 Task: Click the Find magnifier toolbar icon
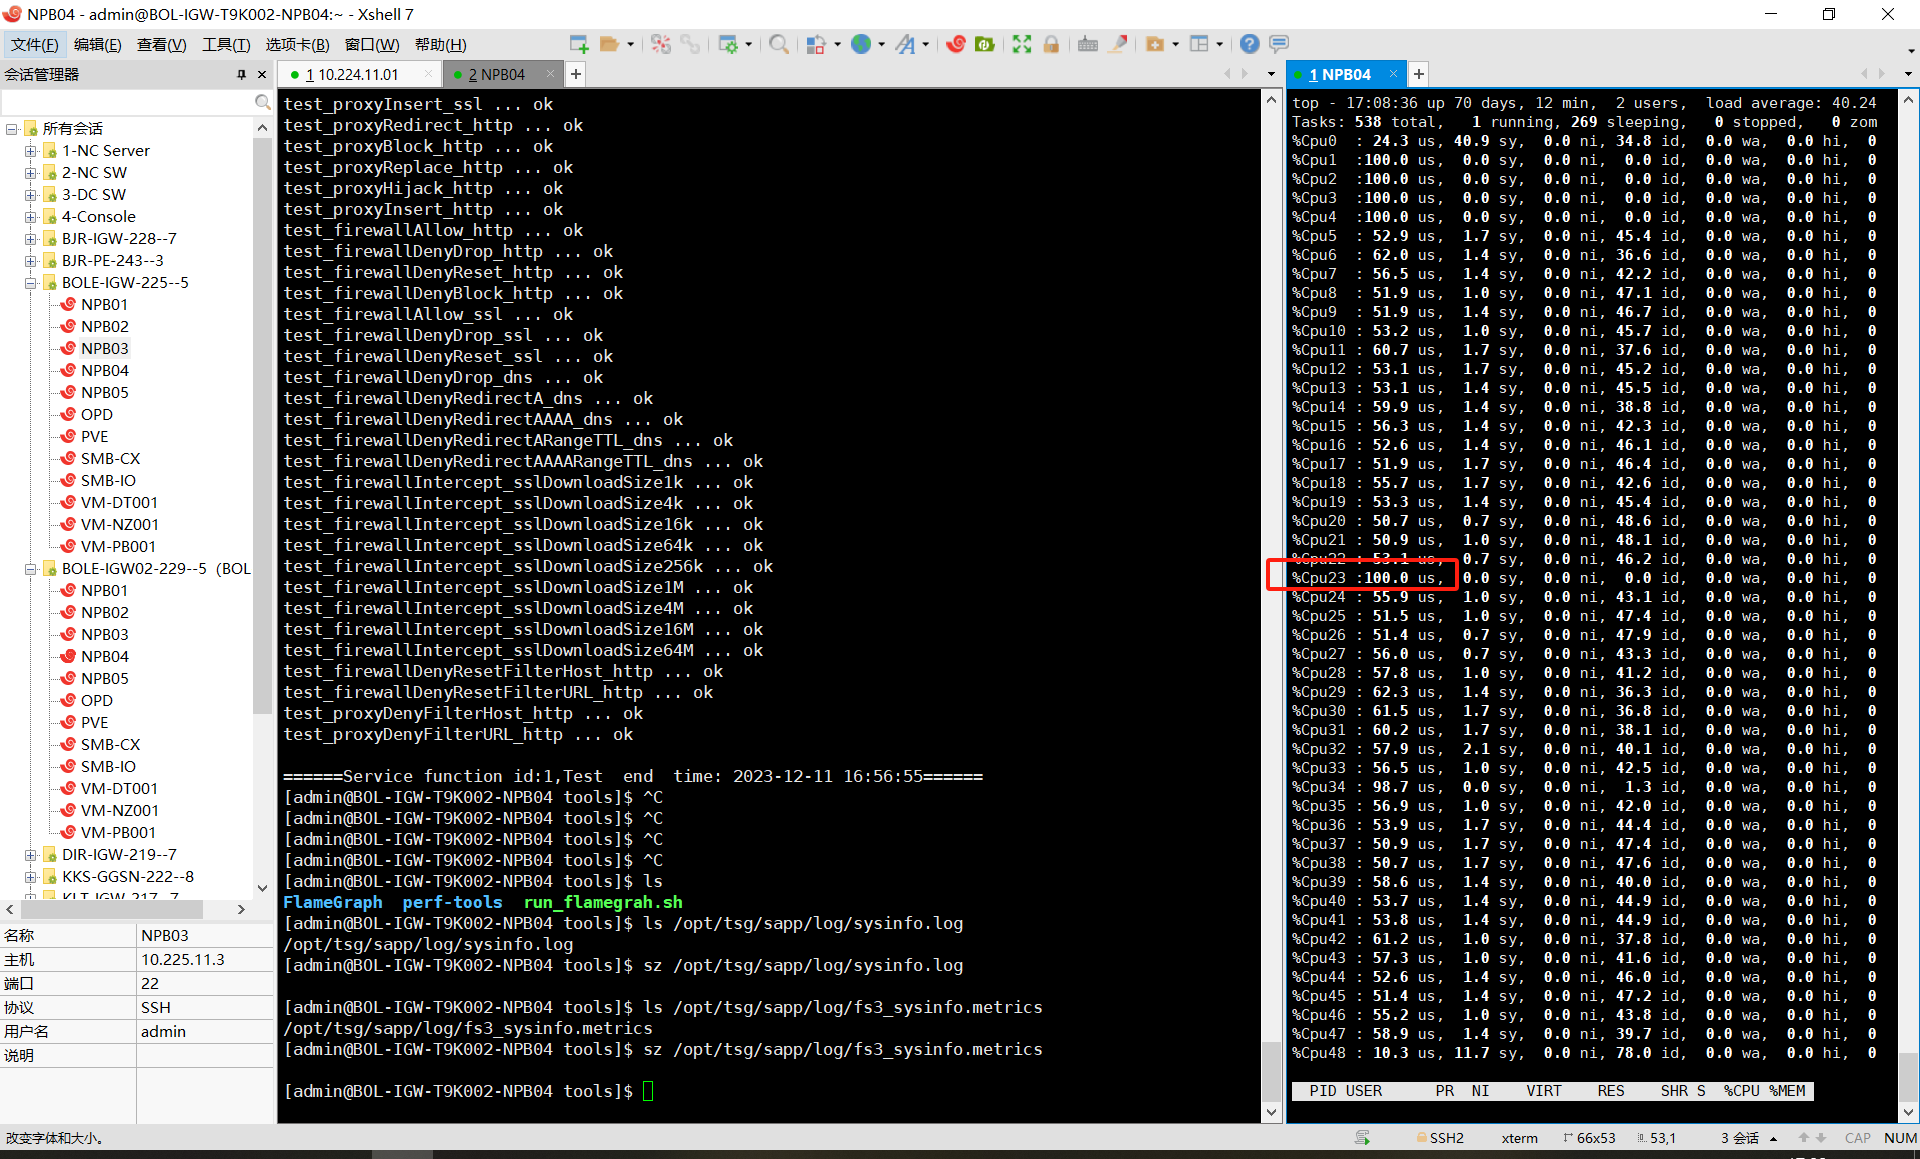click(778, 44)
